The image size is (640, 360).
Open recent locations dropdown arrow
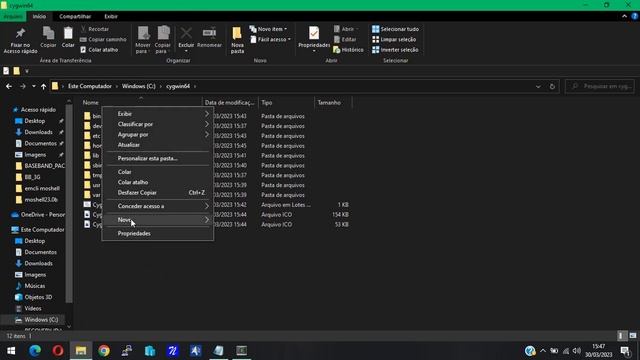click(x=33, y=87)
